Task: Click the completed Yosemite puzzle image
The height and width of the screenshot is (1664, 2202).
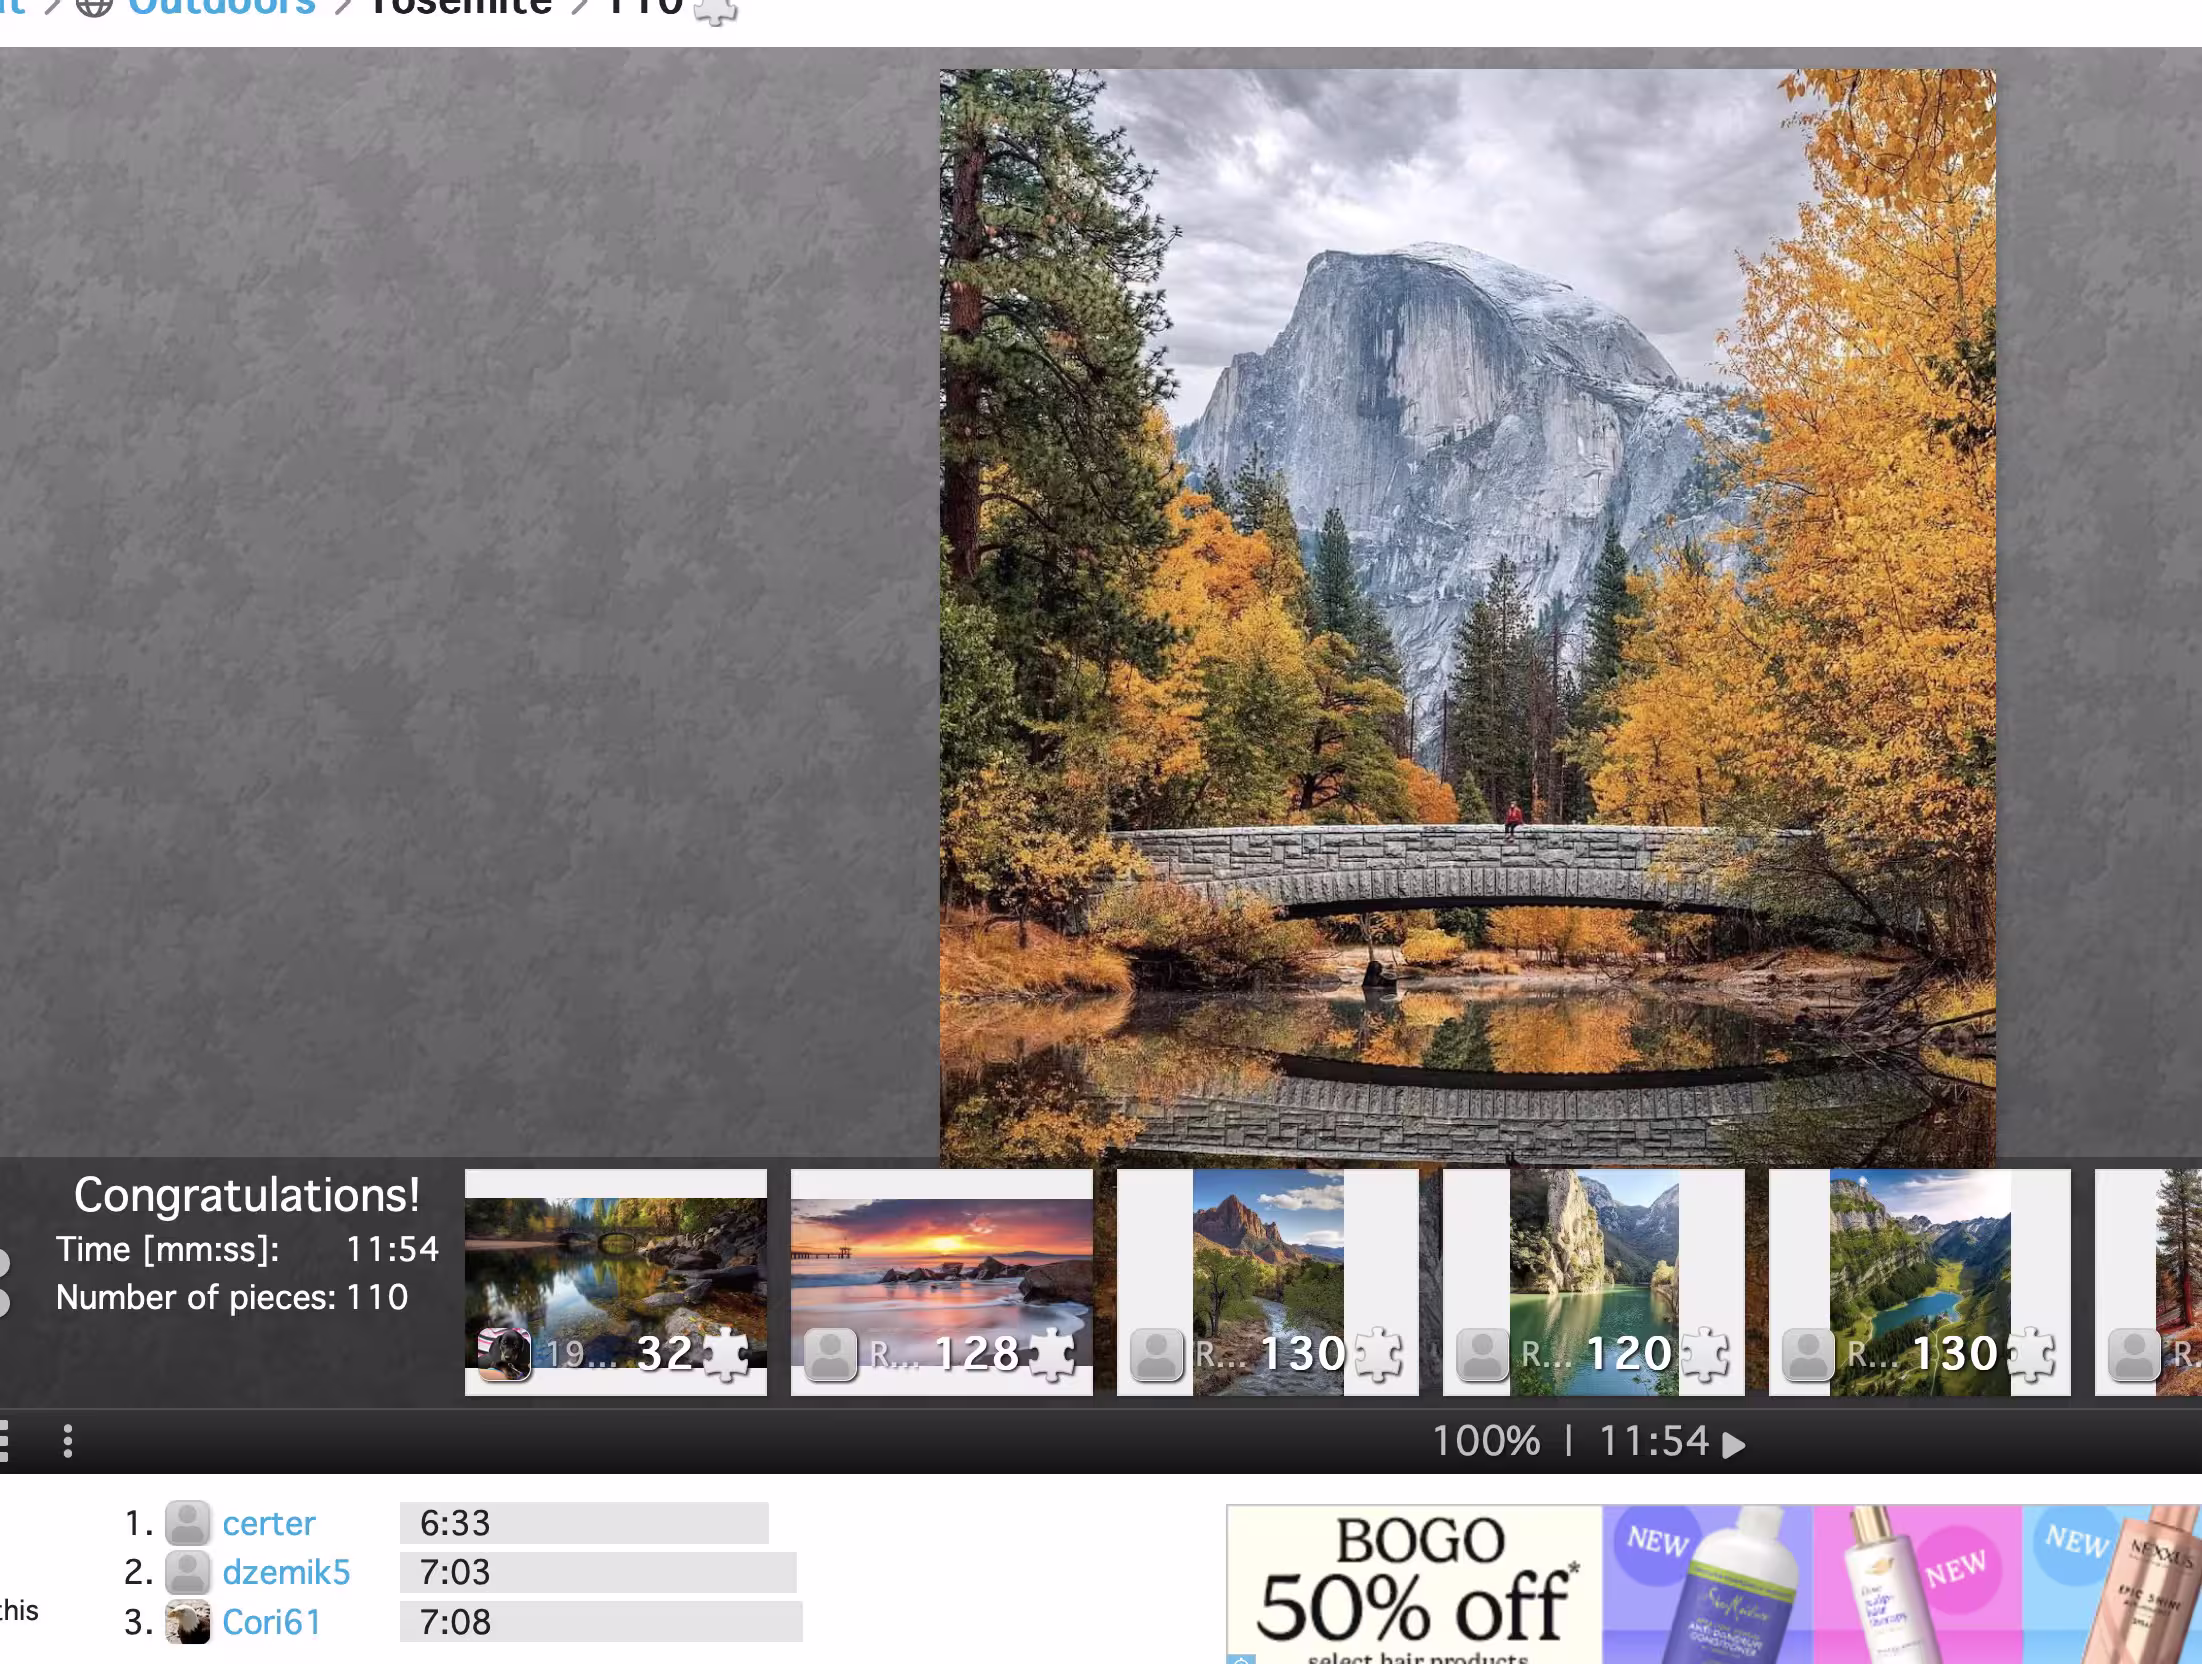Action: coord(1467,616)
